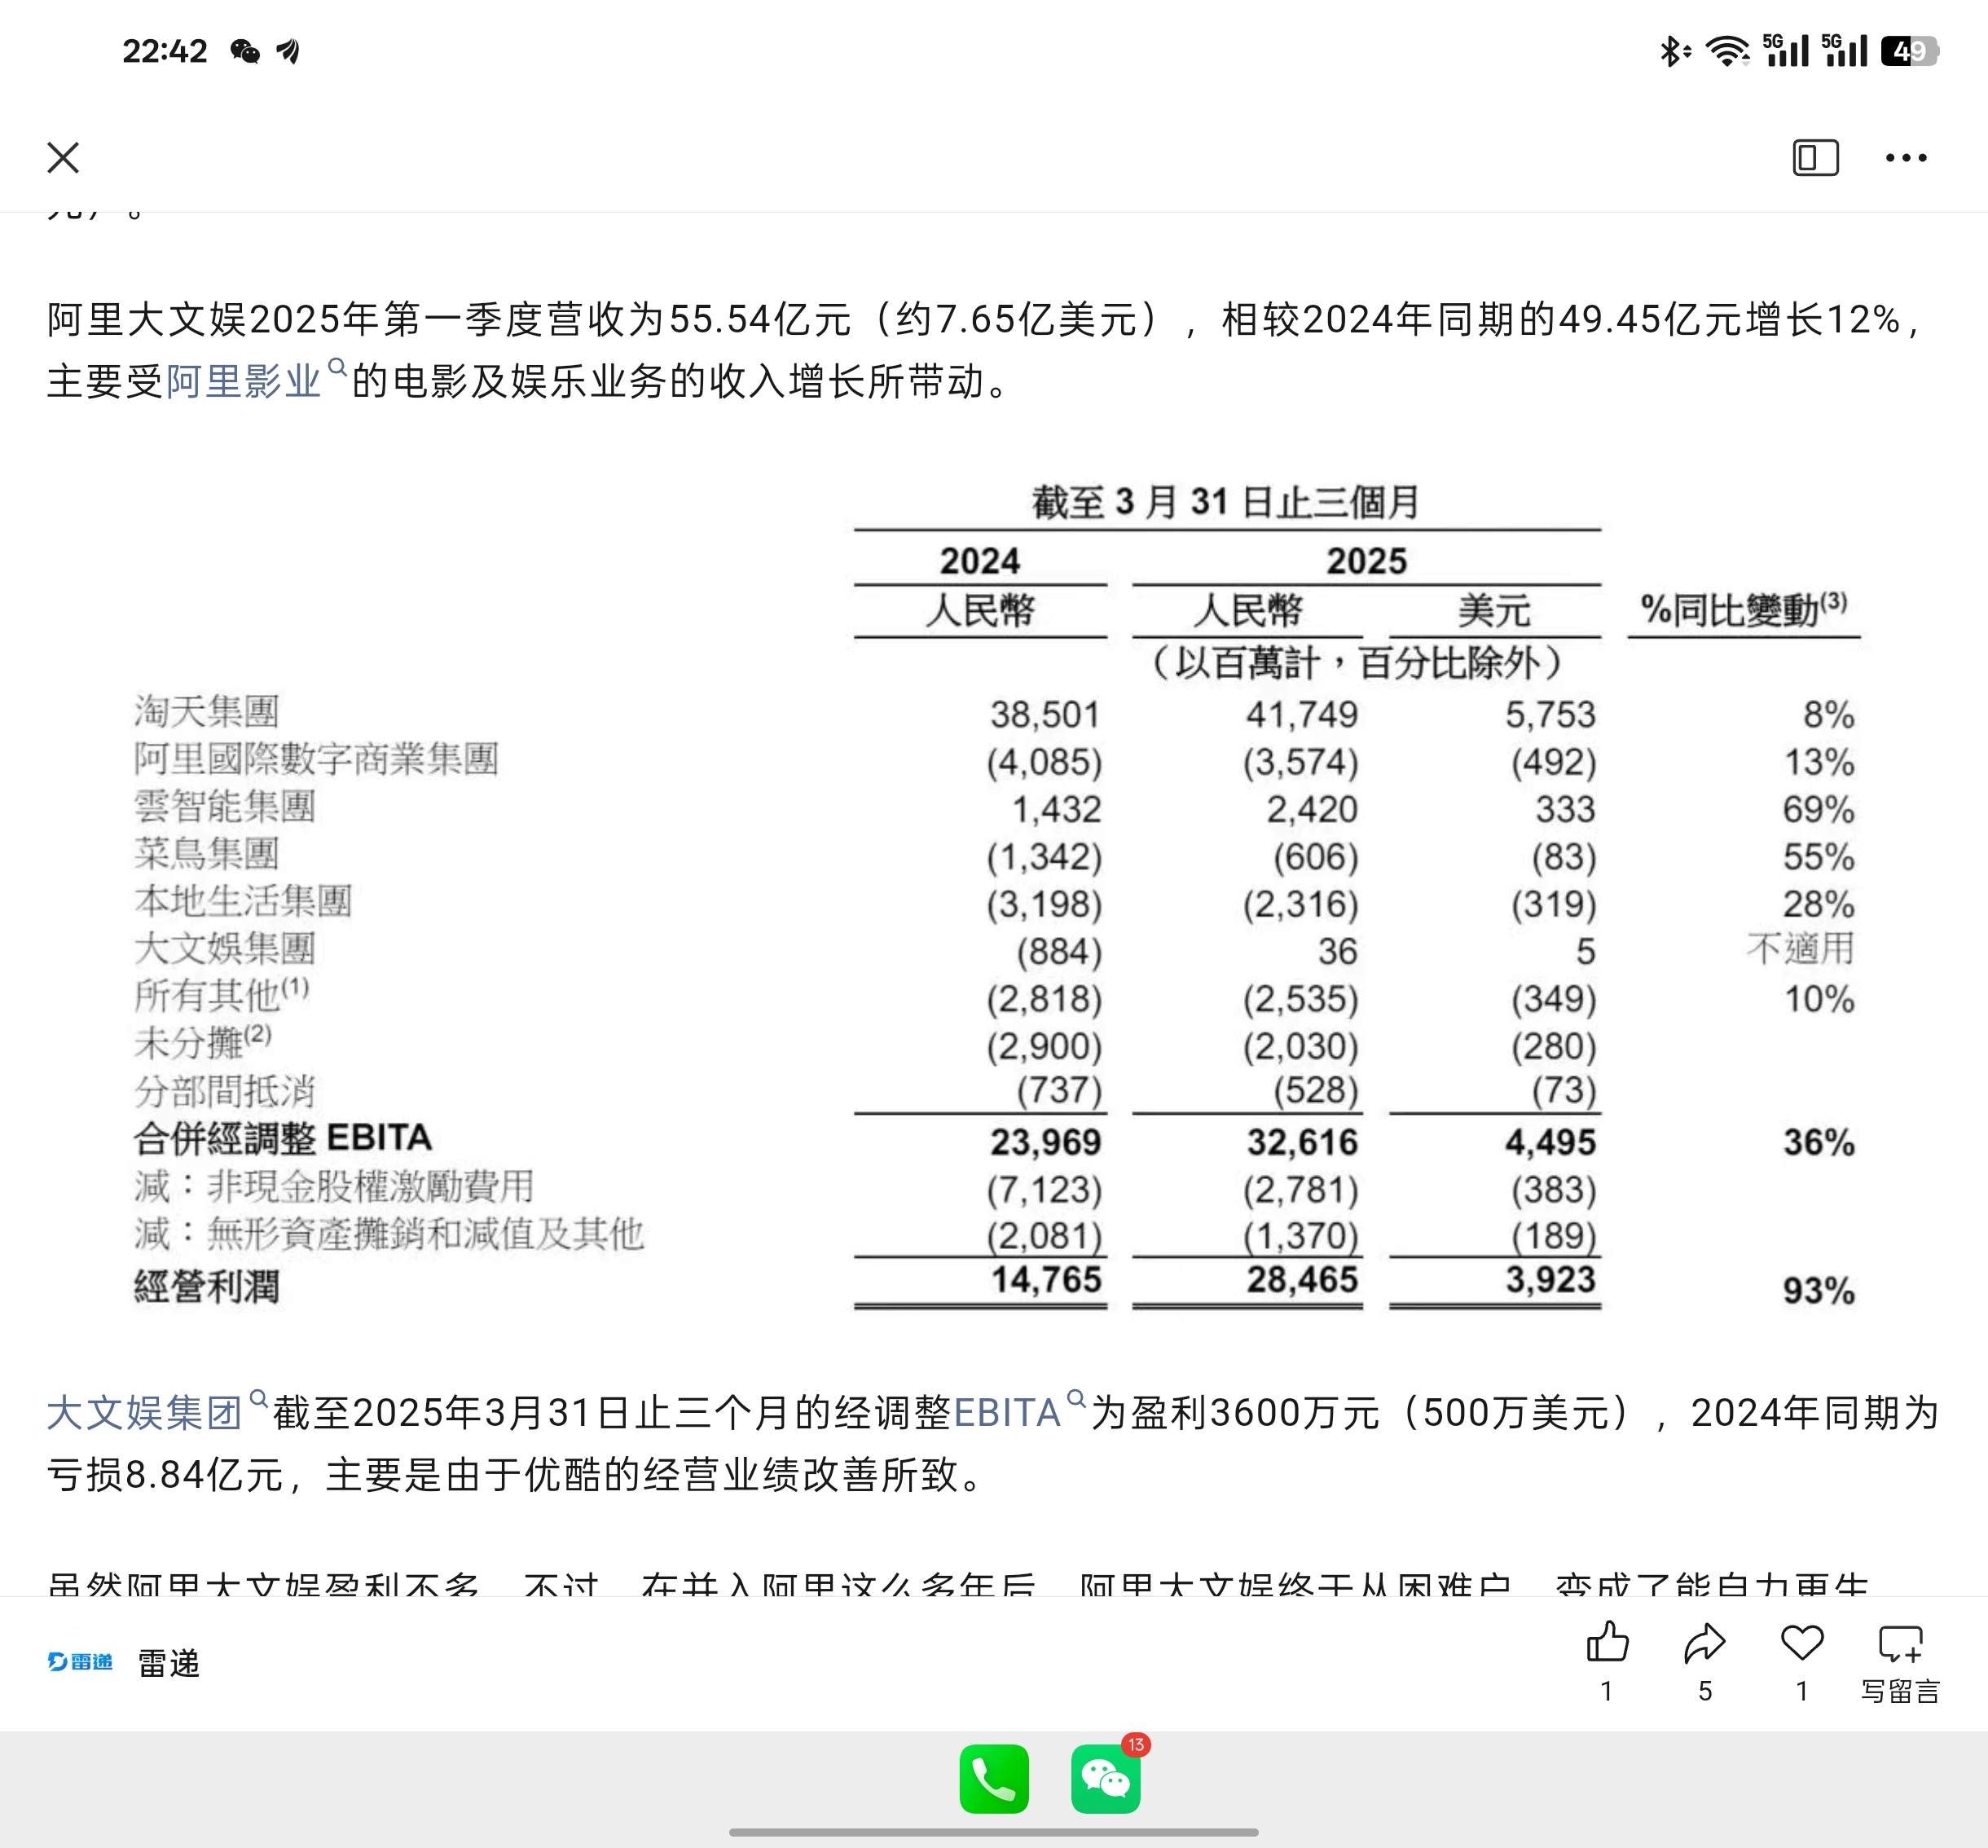This screenshot has width=1988, height=1848.
Task: Tap the 合併經調整 EBITA row label
Action: (x=283, y=1138)
